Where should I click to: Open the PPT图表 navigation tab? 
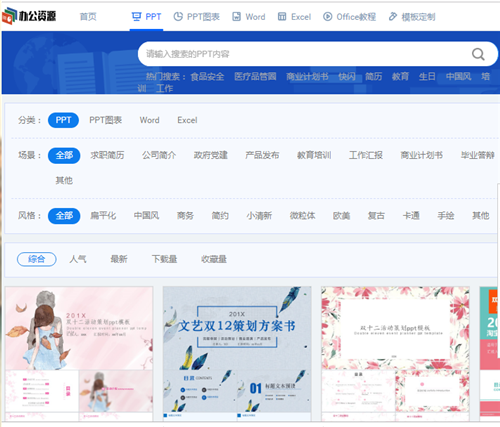(x=197, y=17)
